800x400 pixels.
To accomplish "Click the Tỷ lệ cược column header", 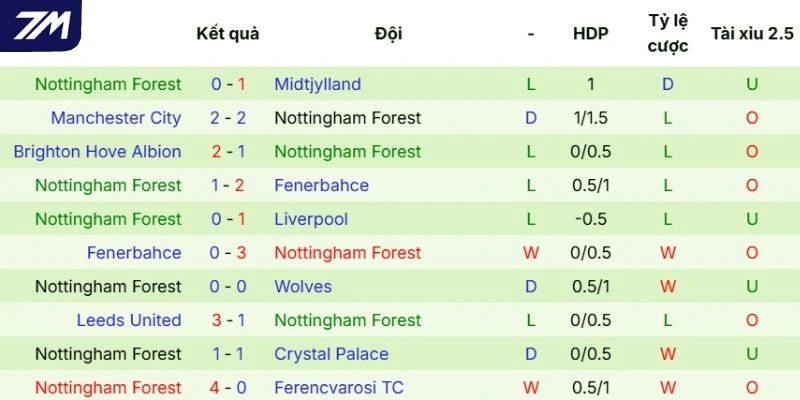I will click(668, 33).
